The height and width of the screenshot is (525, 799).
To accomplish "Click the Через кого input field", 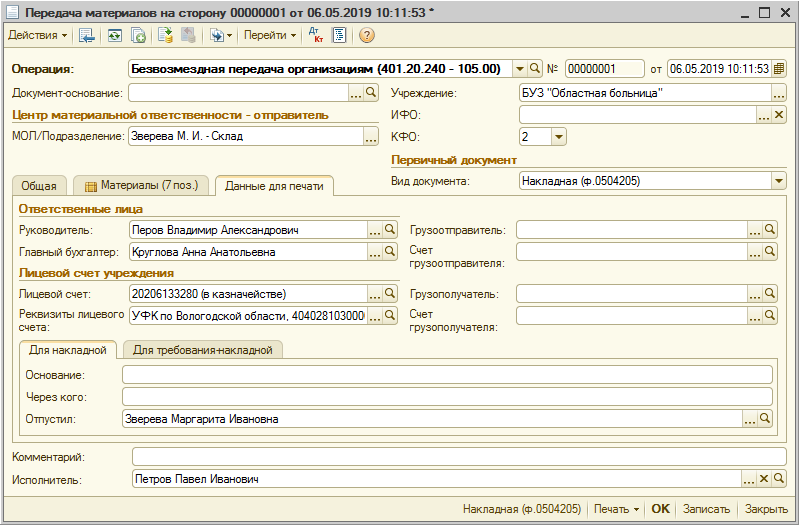I will [447, 397].
